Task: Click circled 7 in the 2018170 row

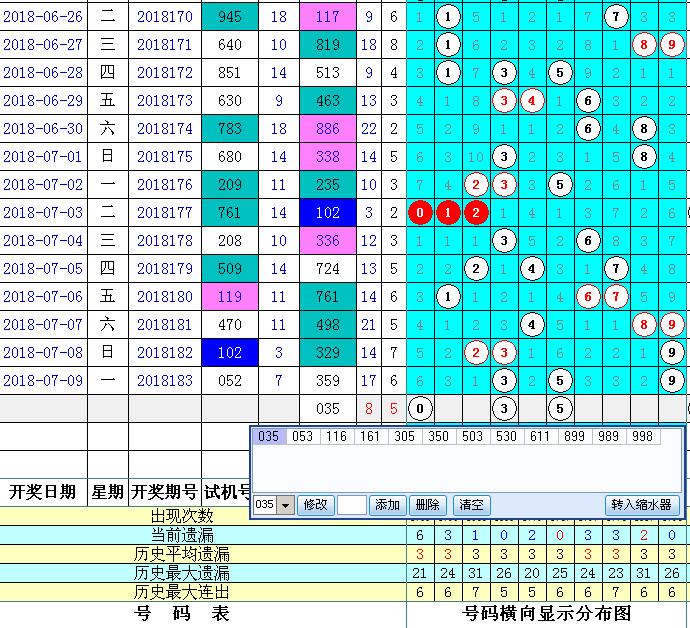Action: (x=616, y=17)
